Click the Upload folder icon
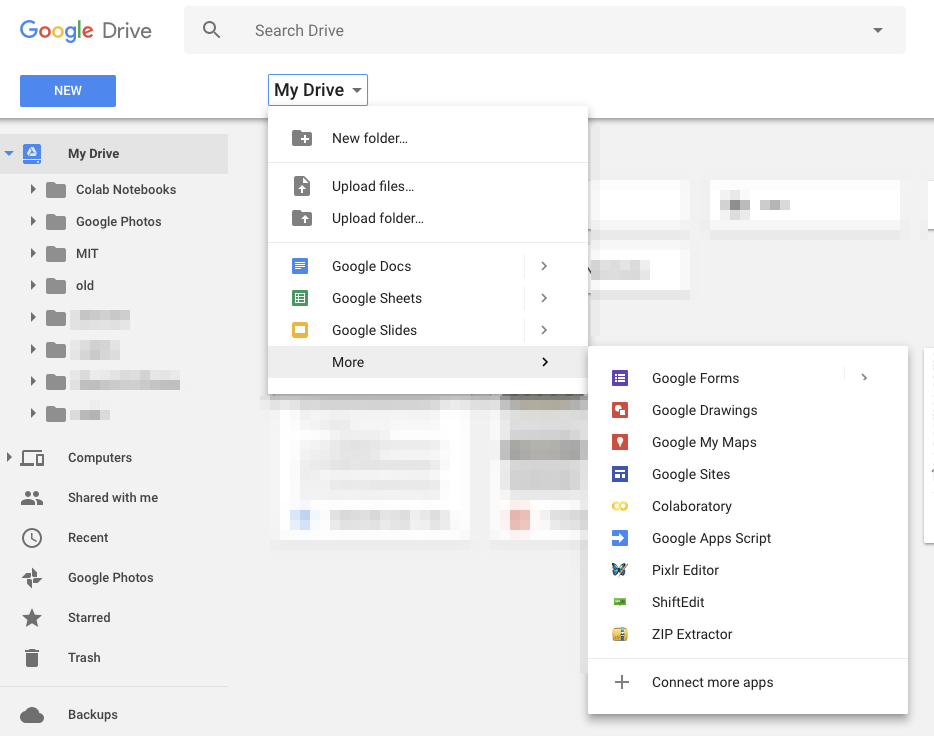The image size is (934, 736). (x=302, y=219)
